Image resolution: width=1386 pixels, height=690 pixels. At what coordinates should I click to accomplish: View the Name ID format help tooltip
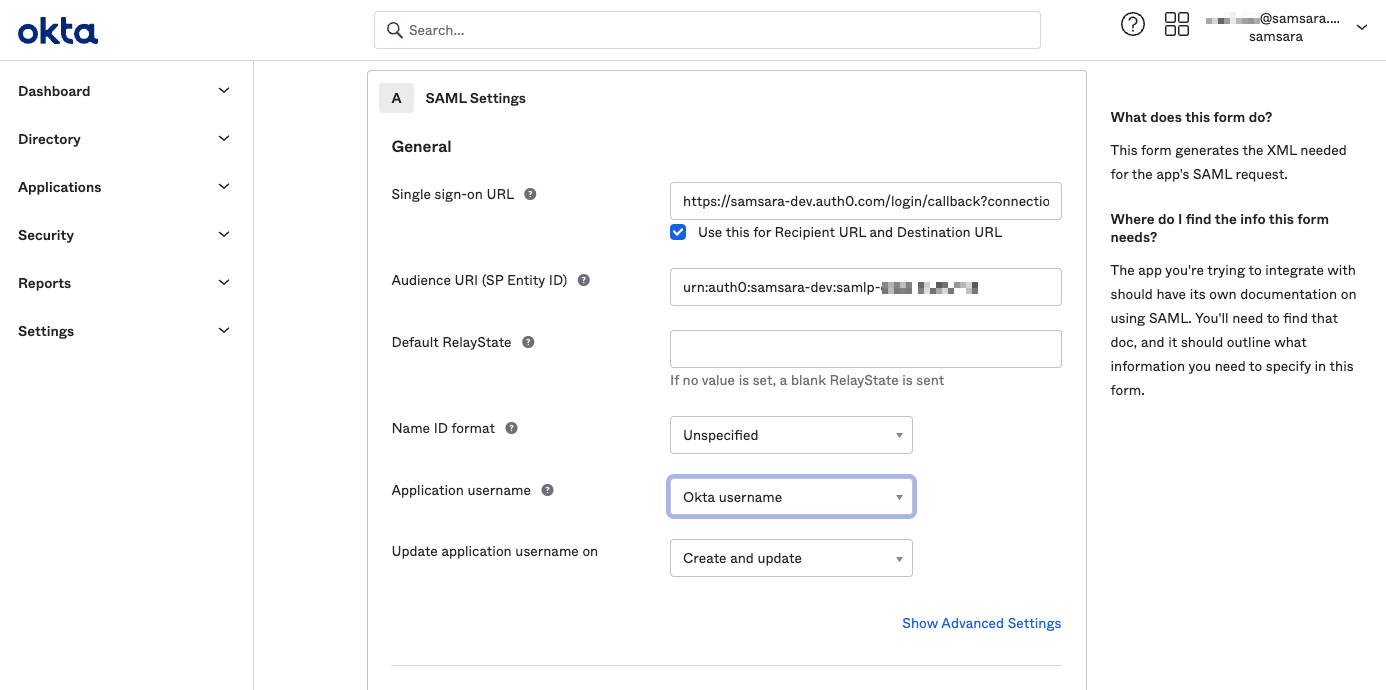tap(511, 427)
